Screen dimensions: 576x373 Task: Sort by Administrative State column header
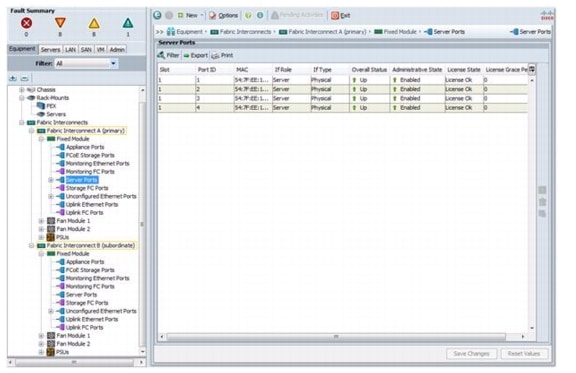tap(417, 69)
